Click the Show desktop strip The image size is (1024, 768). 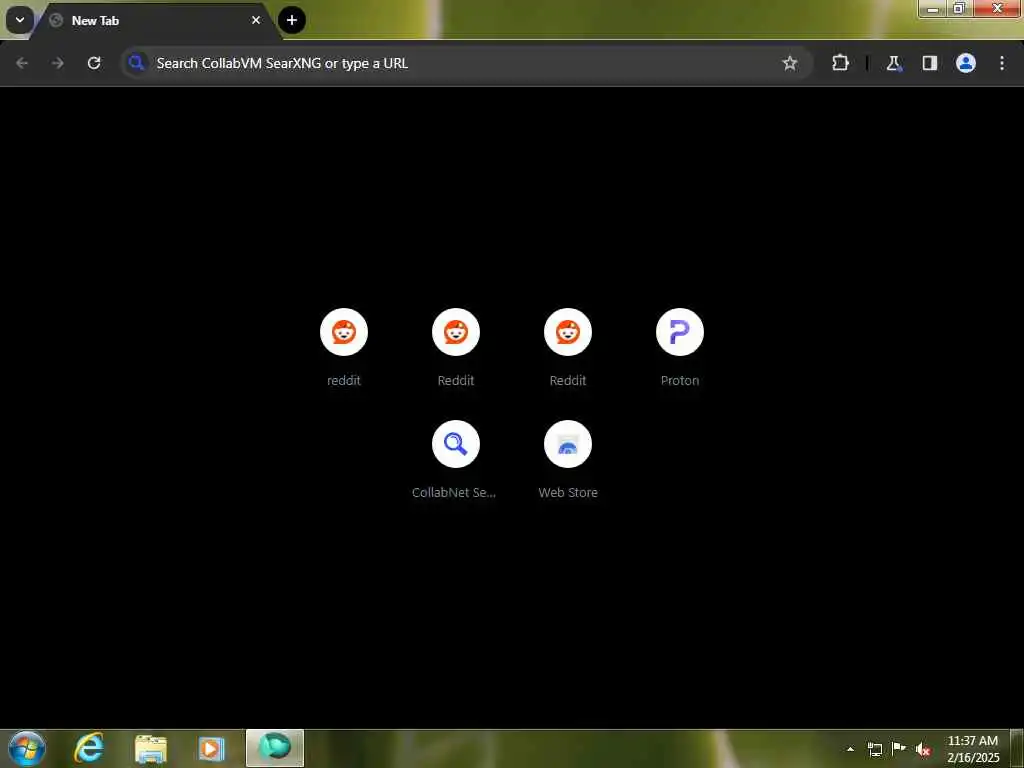[1017, 748]
